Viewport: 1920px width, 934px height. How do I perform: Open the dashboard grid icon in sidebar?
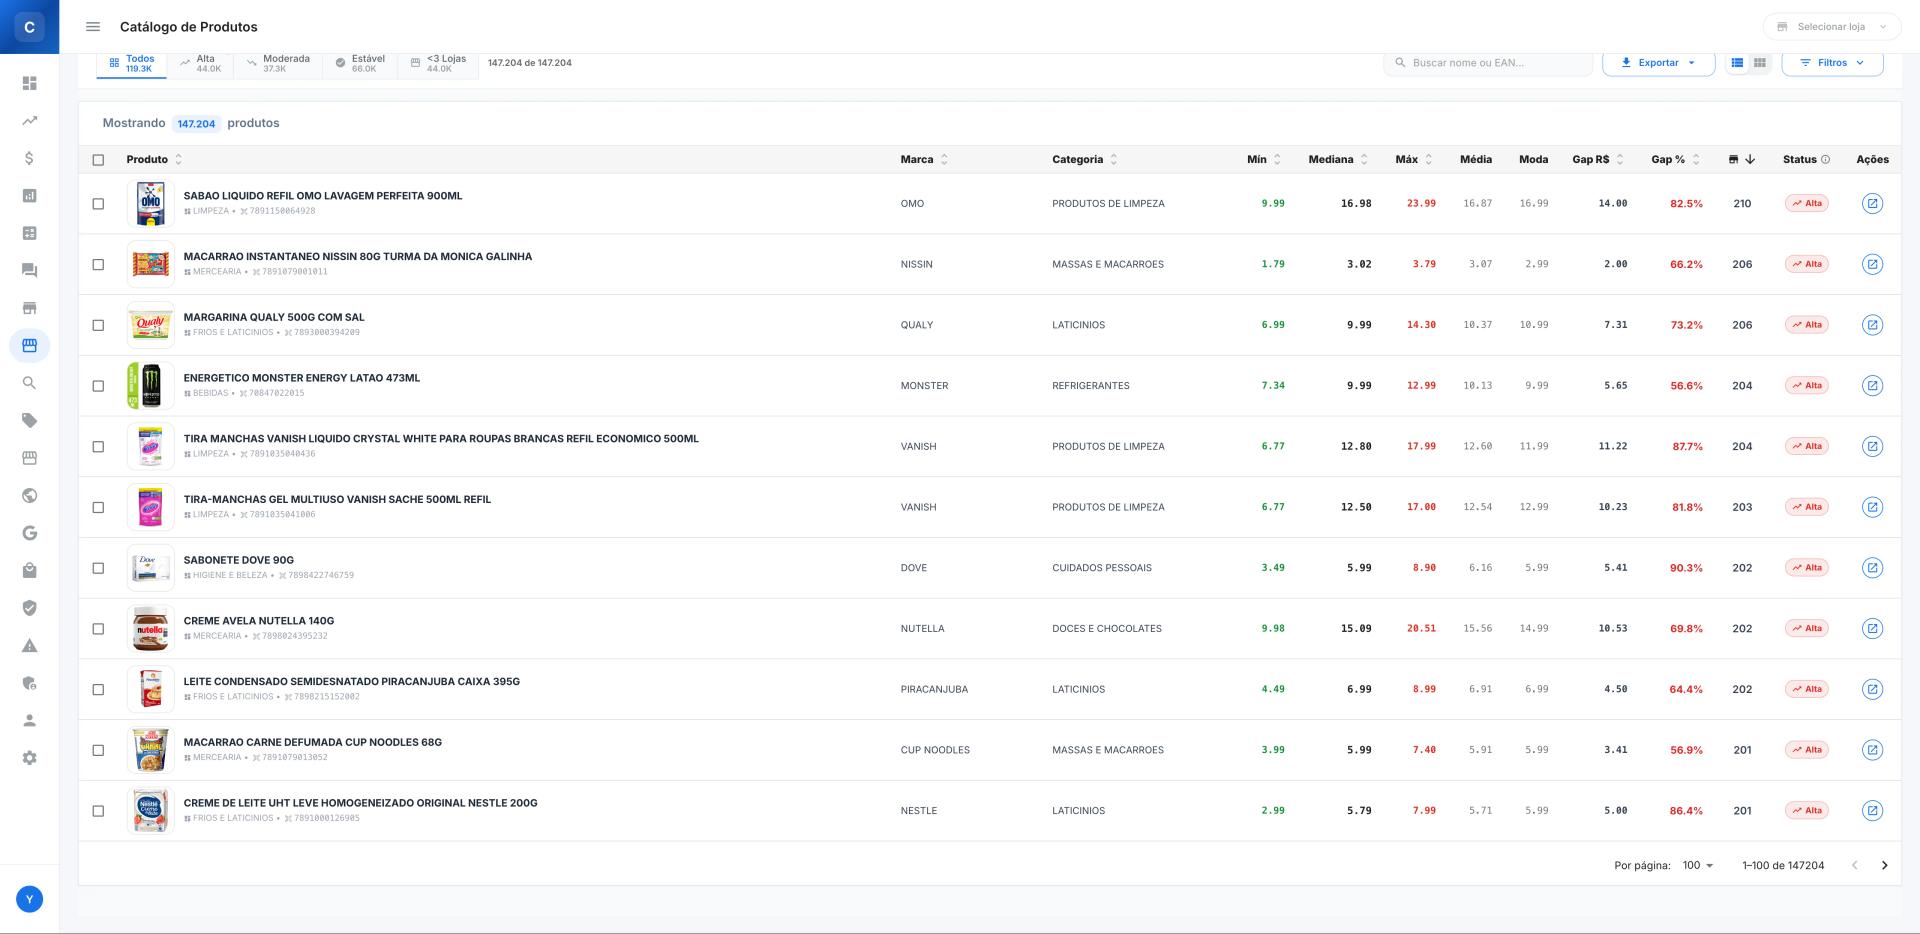click(29, 83)
